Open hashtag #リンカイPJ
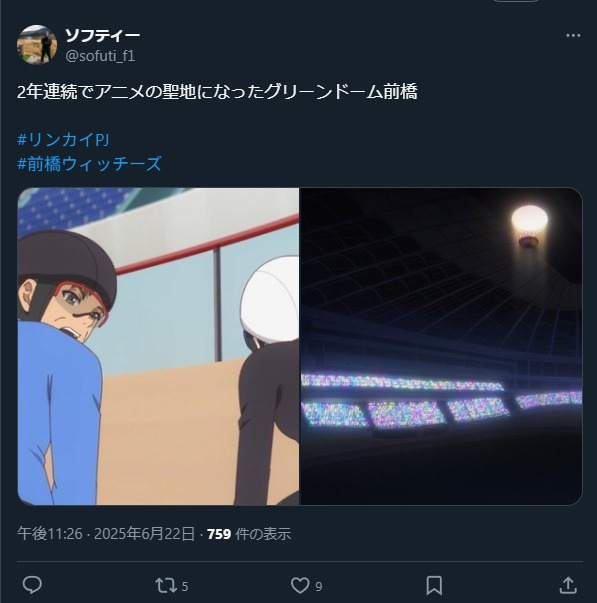597x603 pixels. coord(63,139)
